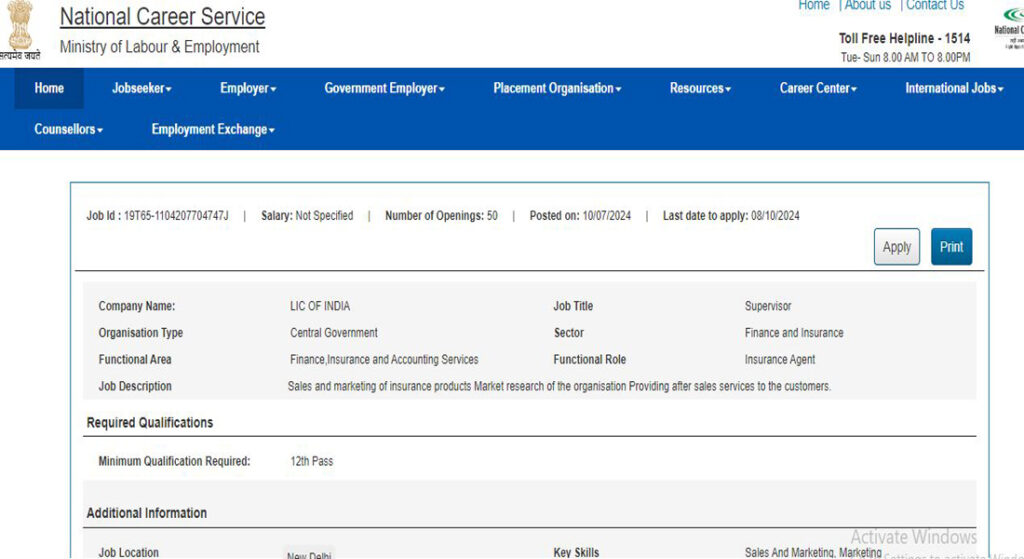Click the Finance and Insurance sector value
1024x559 pixels.
click(794, 332)
